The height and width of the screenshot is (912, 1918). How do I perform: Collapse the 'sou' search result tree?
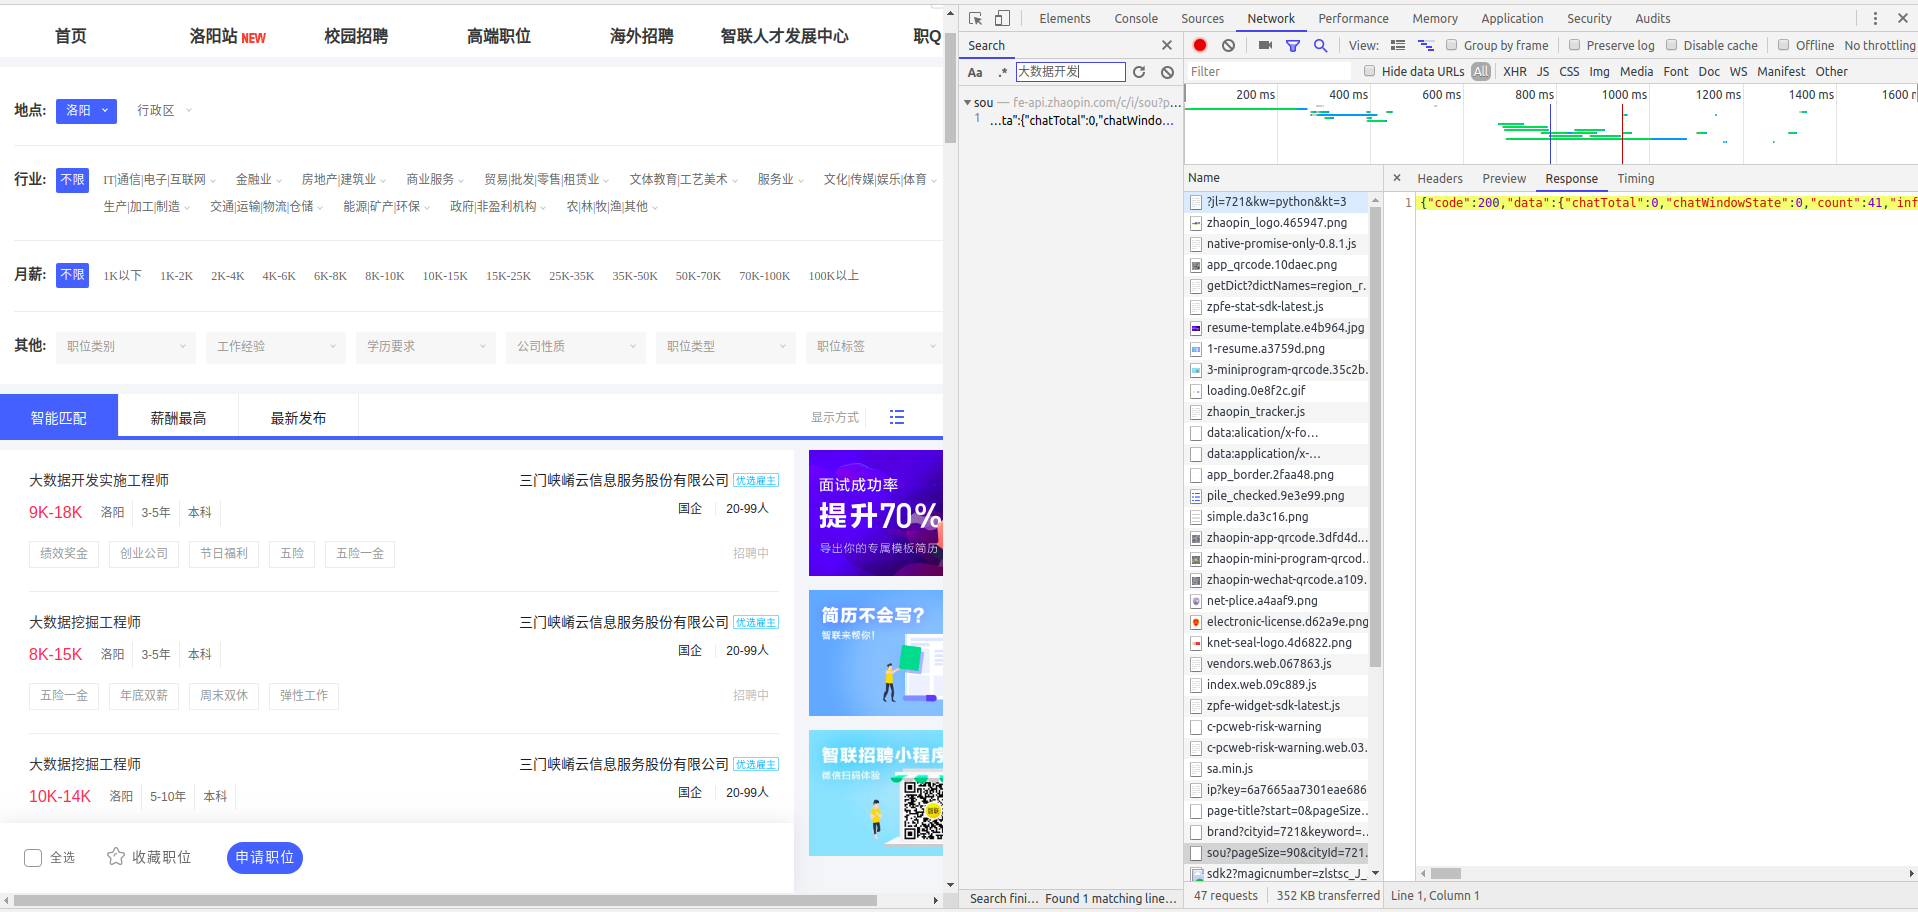[967, 102]
